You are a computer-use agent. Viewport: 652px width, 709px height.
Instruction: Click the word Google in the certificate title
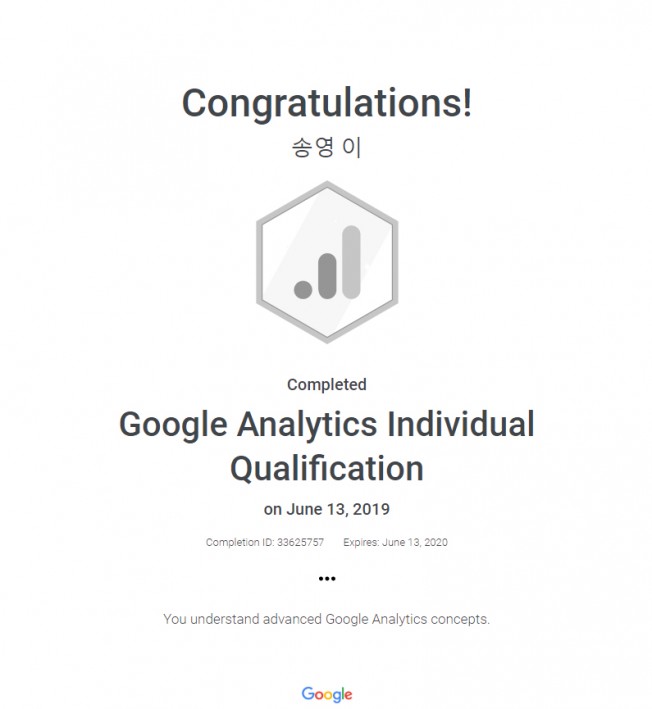coord(173,425)
